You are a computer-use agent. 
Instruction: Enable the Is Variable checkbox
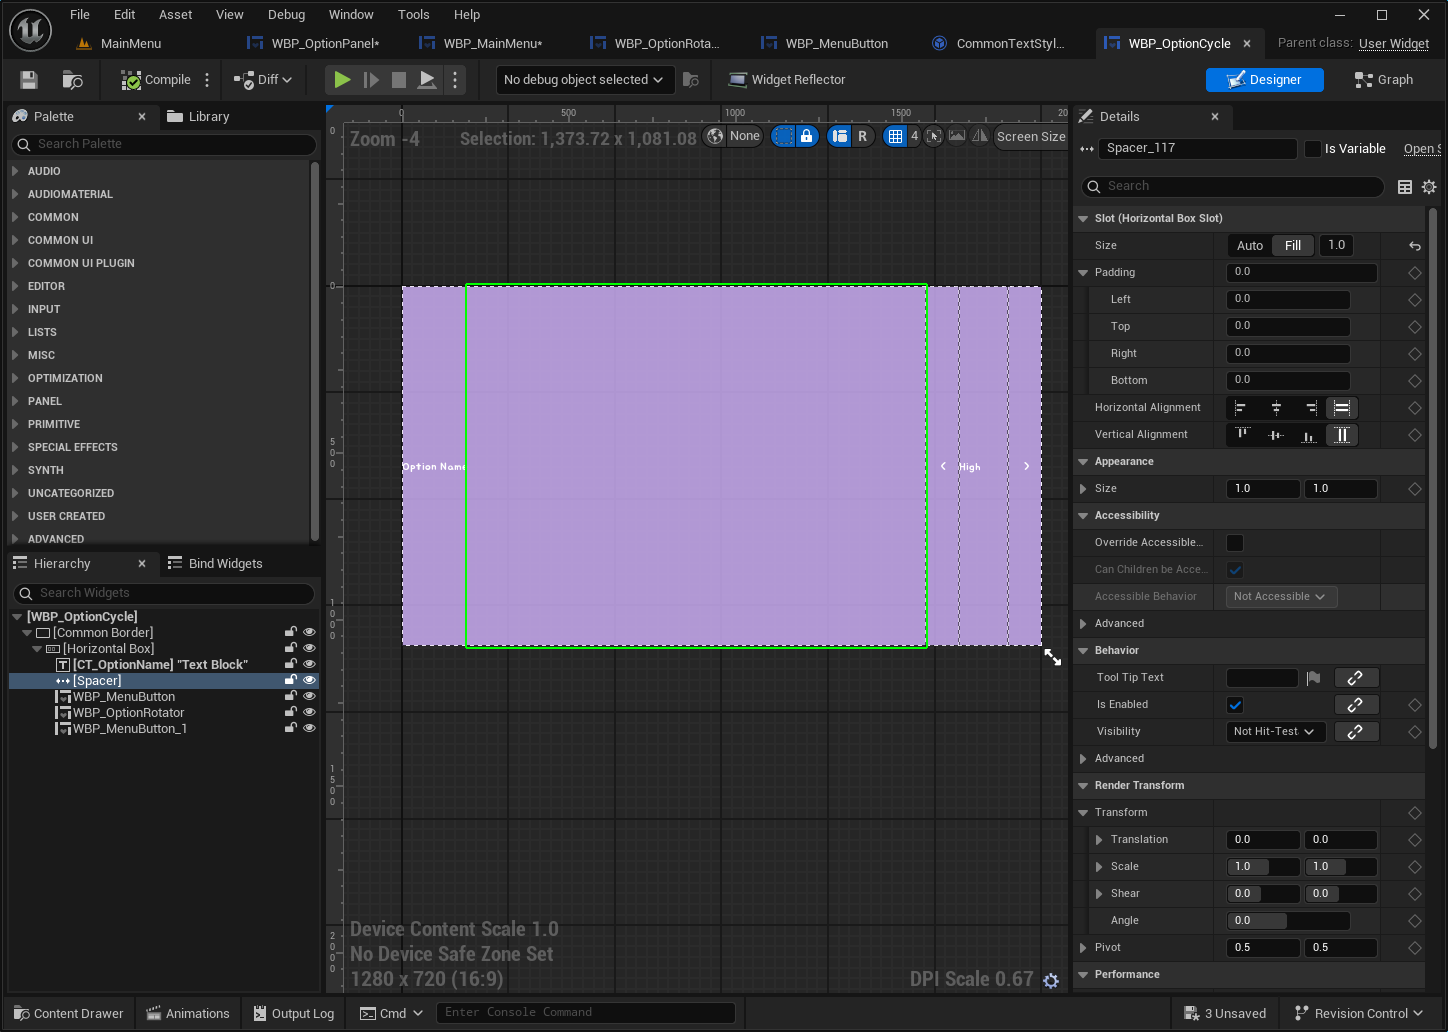(1313, 149)
